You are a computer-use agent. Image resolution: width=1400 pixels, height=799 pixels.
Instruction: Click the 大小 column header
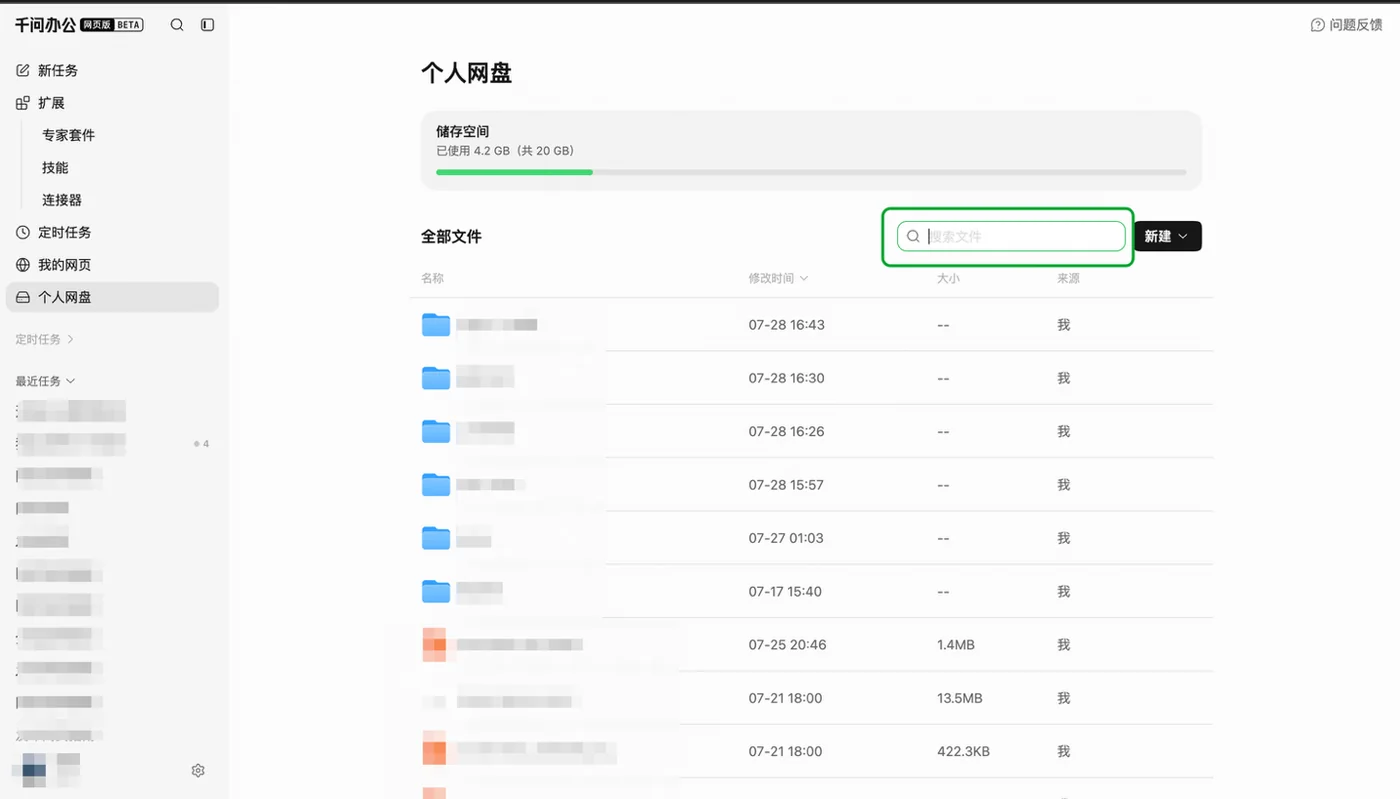[x=948, y=278]
